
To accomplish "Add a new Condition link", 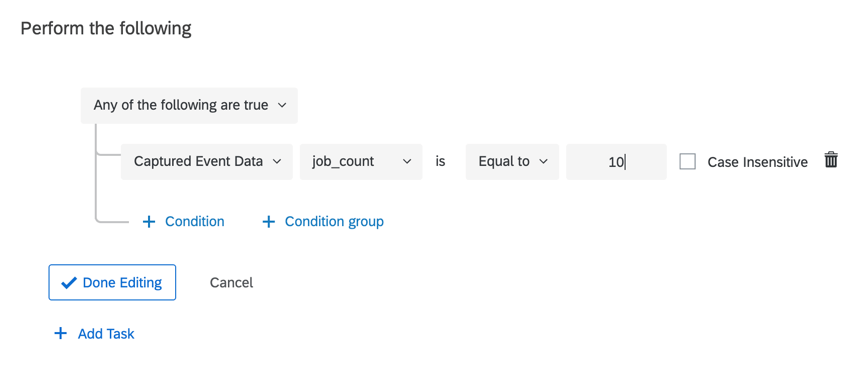I will 183,222.
